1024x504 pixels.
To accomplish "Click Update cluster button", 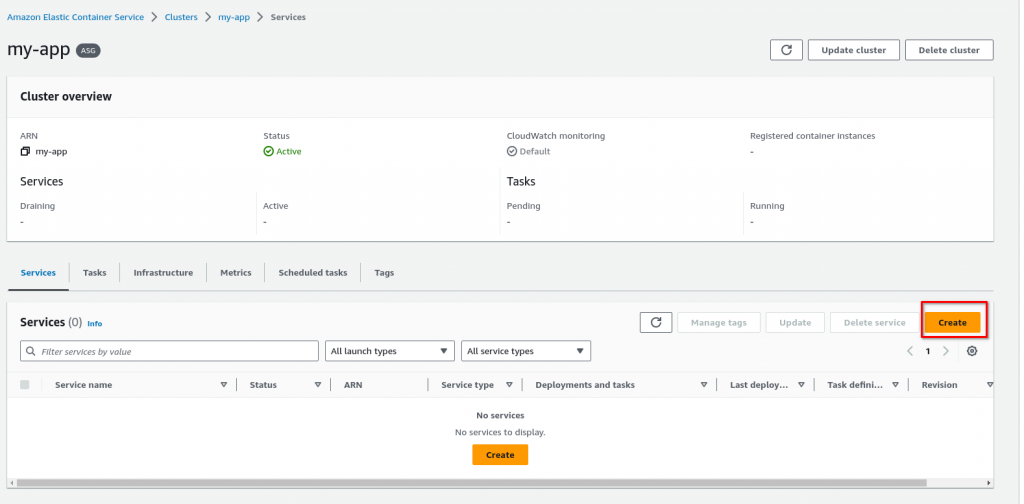I will [x=854, y=50].
